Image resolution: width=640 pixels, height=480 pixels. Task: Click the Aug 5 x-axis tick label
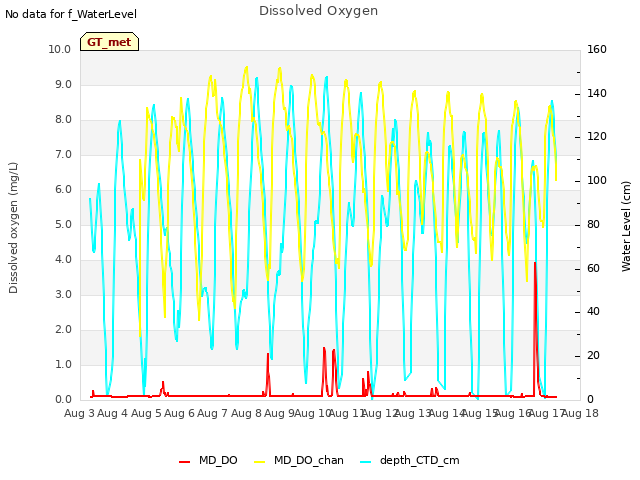pos(146,413)
